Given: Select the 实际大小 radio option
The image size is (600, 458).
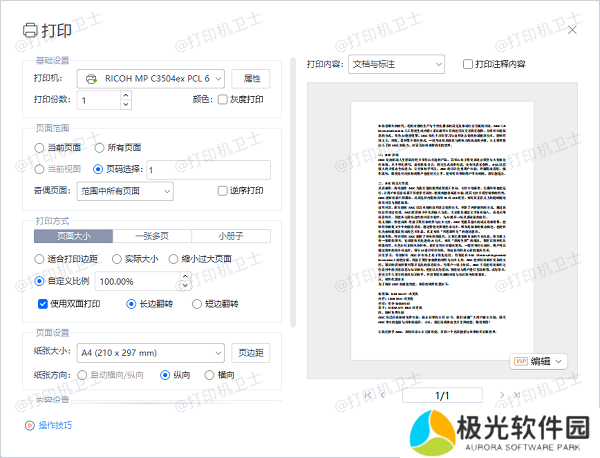Looking at the screenshot, I should click(x=117, y=259).
